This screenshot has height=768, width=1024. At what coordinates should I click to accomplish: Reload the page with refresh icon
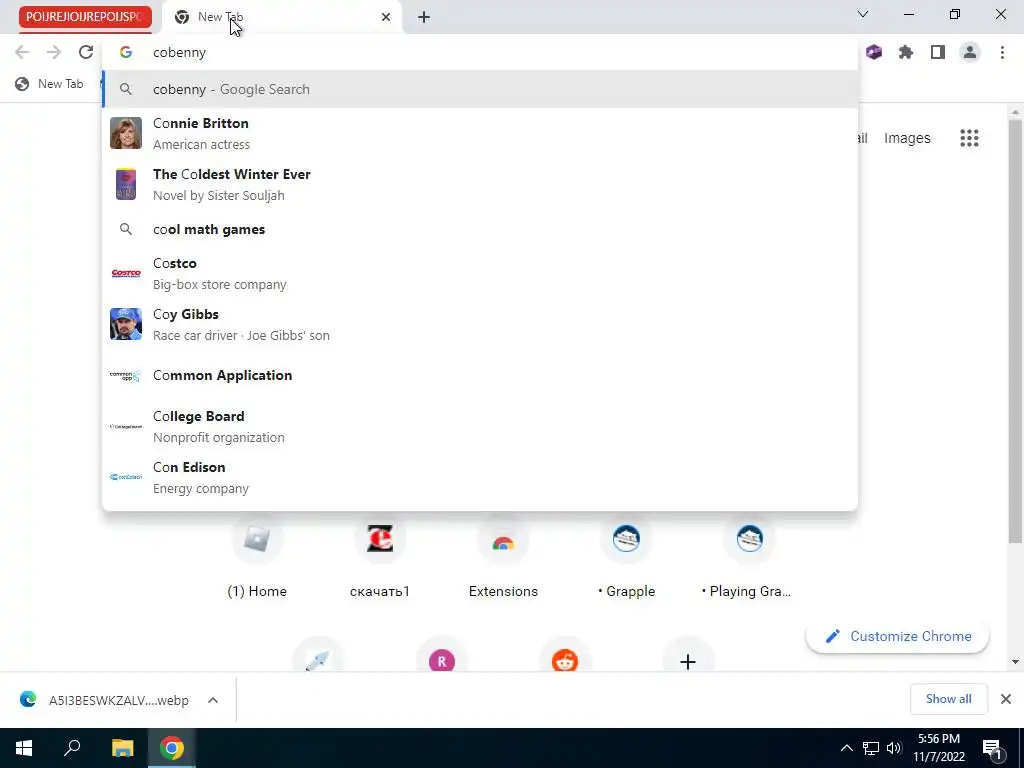tap(86, 52)
